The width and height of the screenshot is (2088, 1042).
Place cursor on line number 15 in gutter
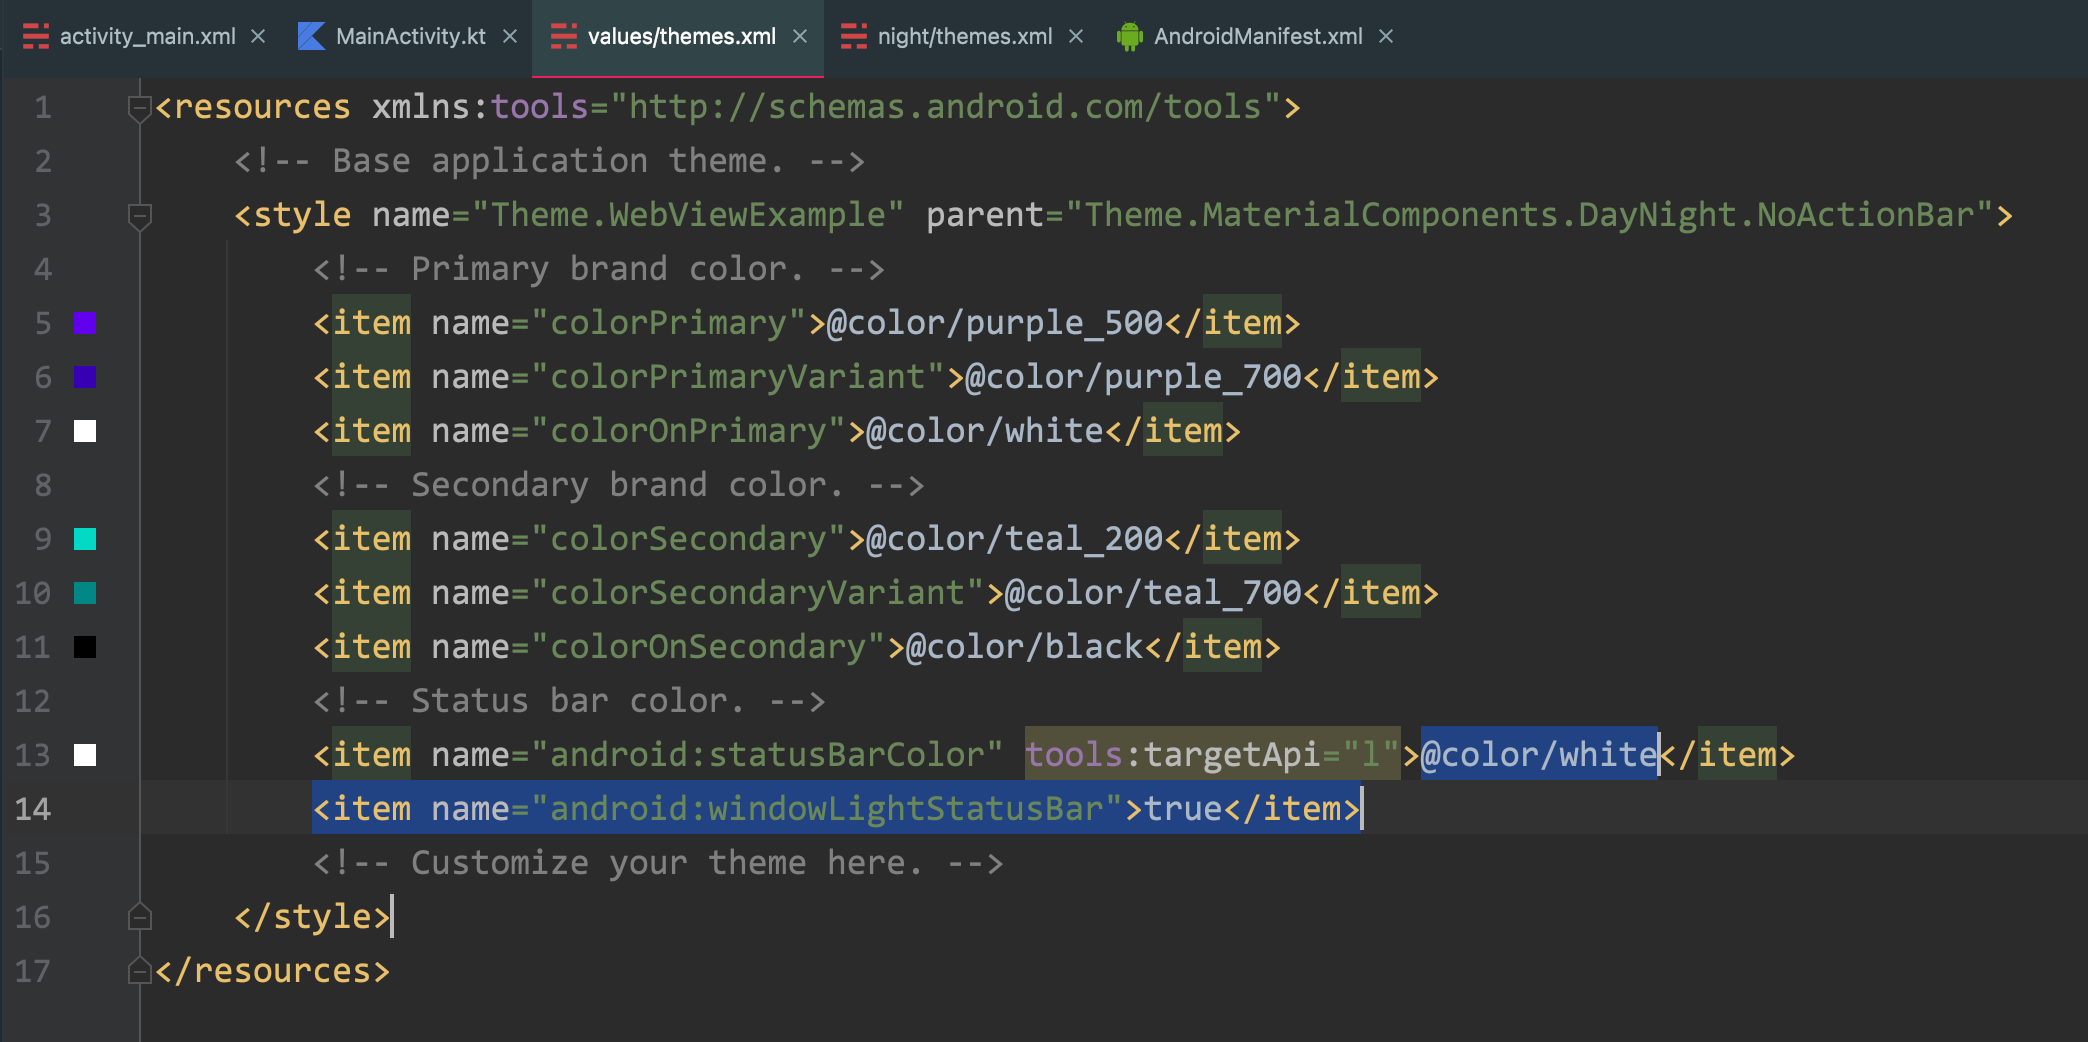click(33, 863)
